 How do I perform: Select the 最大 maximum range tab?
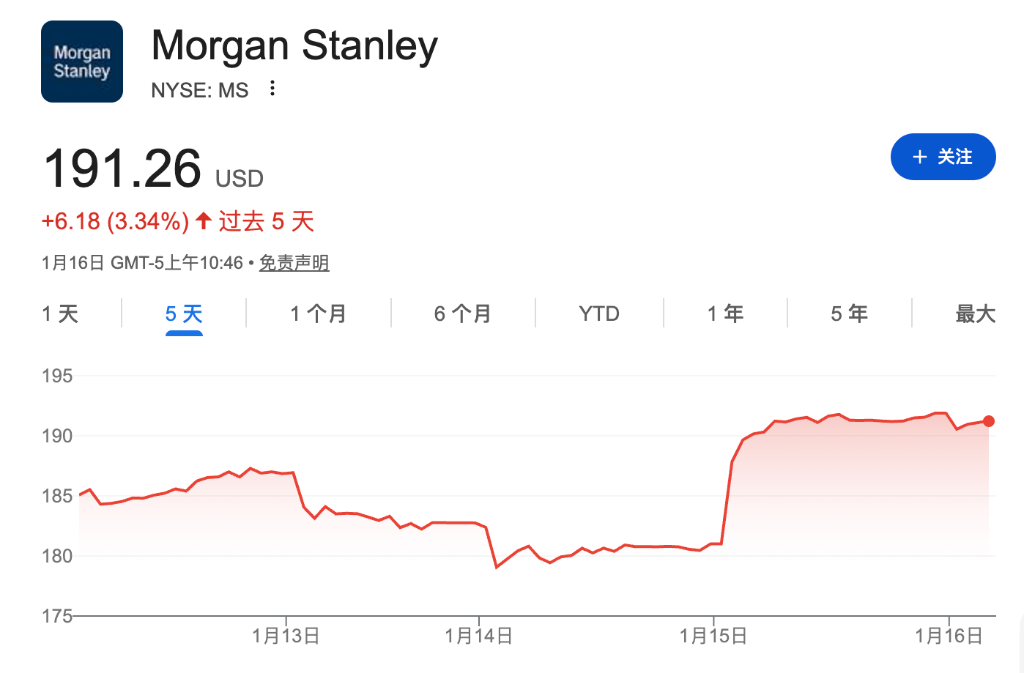click(975, 314)
